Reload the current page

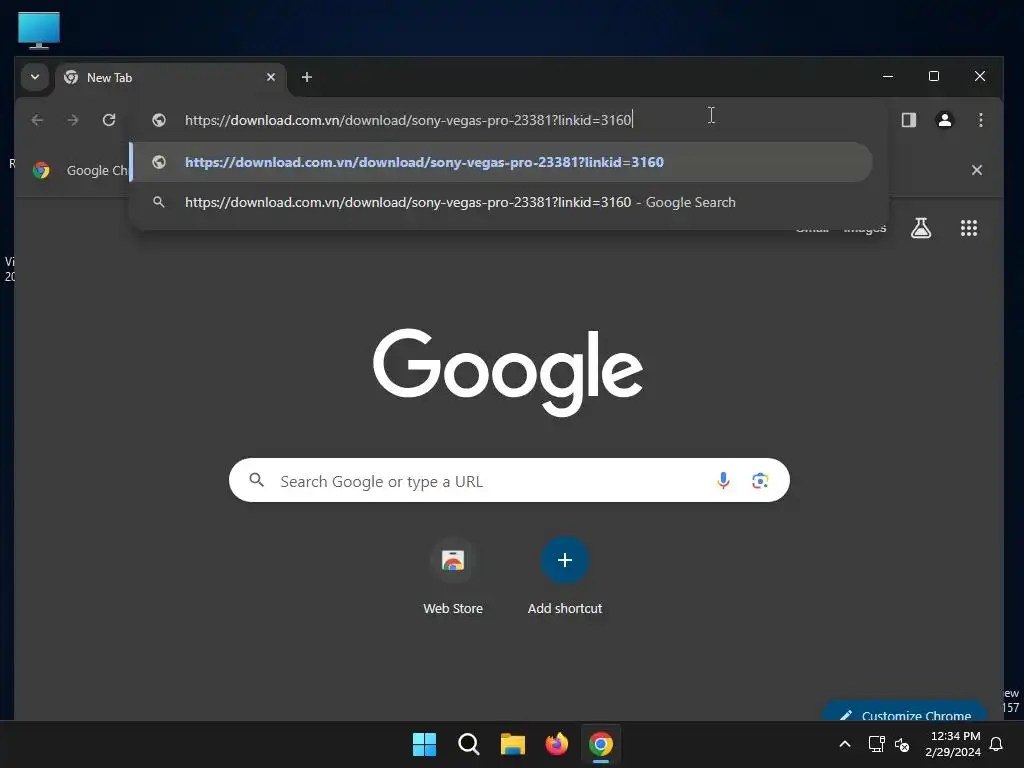click(109, 120)
